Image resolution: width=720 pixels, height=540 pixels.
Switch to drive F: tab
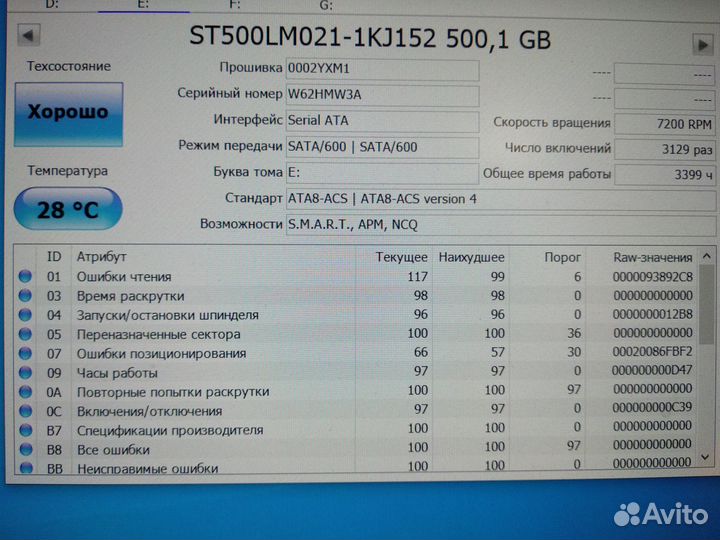pyautogui.click(x=235, y=5)
